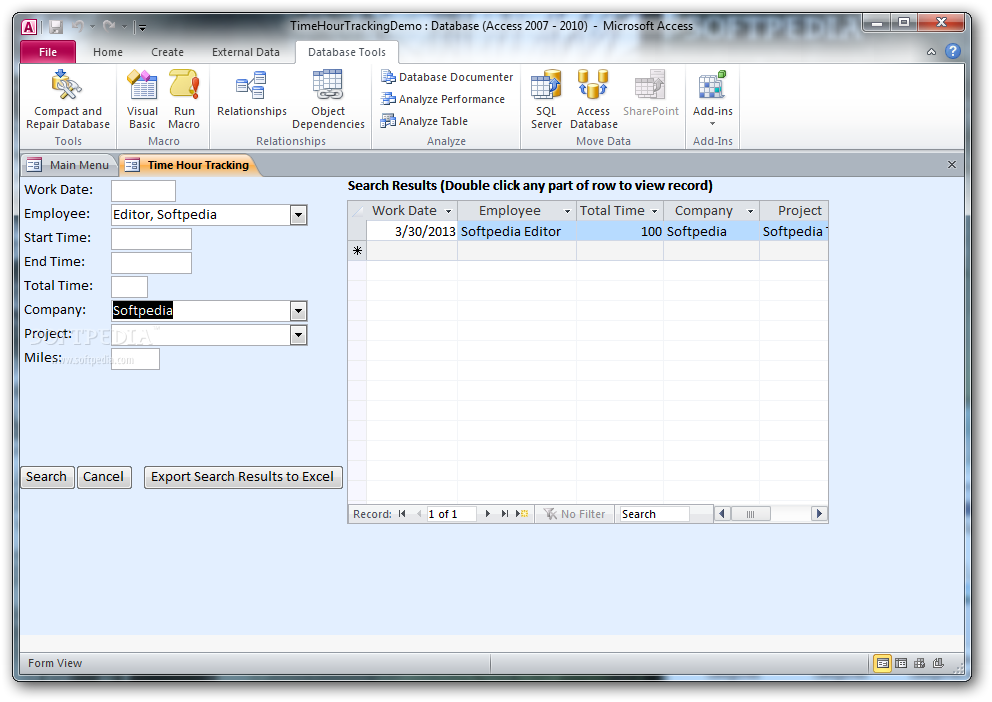Switch to the Create ribbon tab
The image size is (992, 702).
coord(167,52)
